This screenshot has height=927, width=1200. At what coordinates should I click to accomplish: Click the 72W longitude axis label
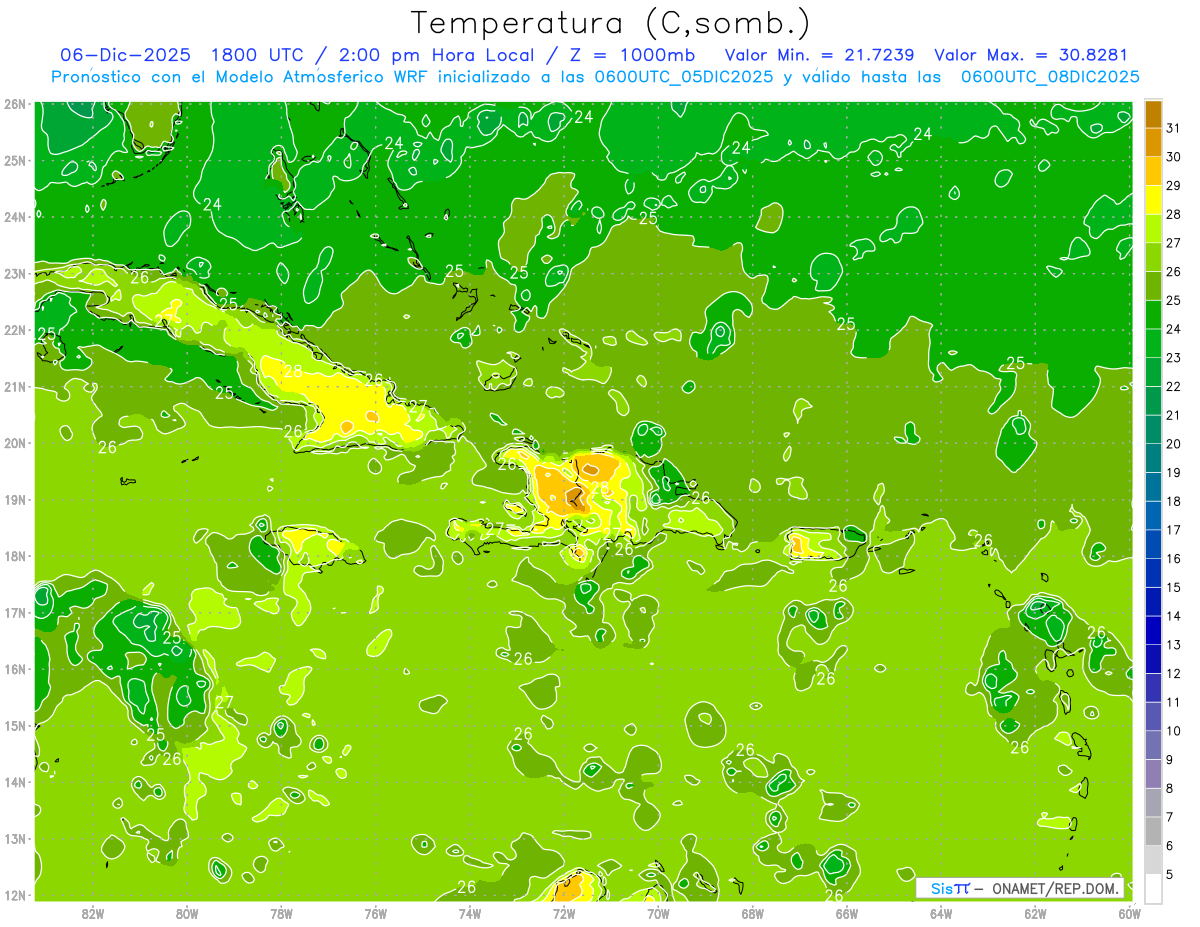564,913
